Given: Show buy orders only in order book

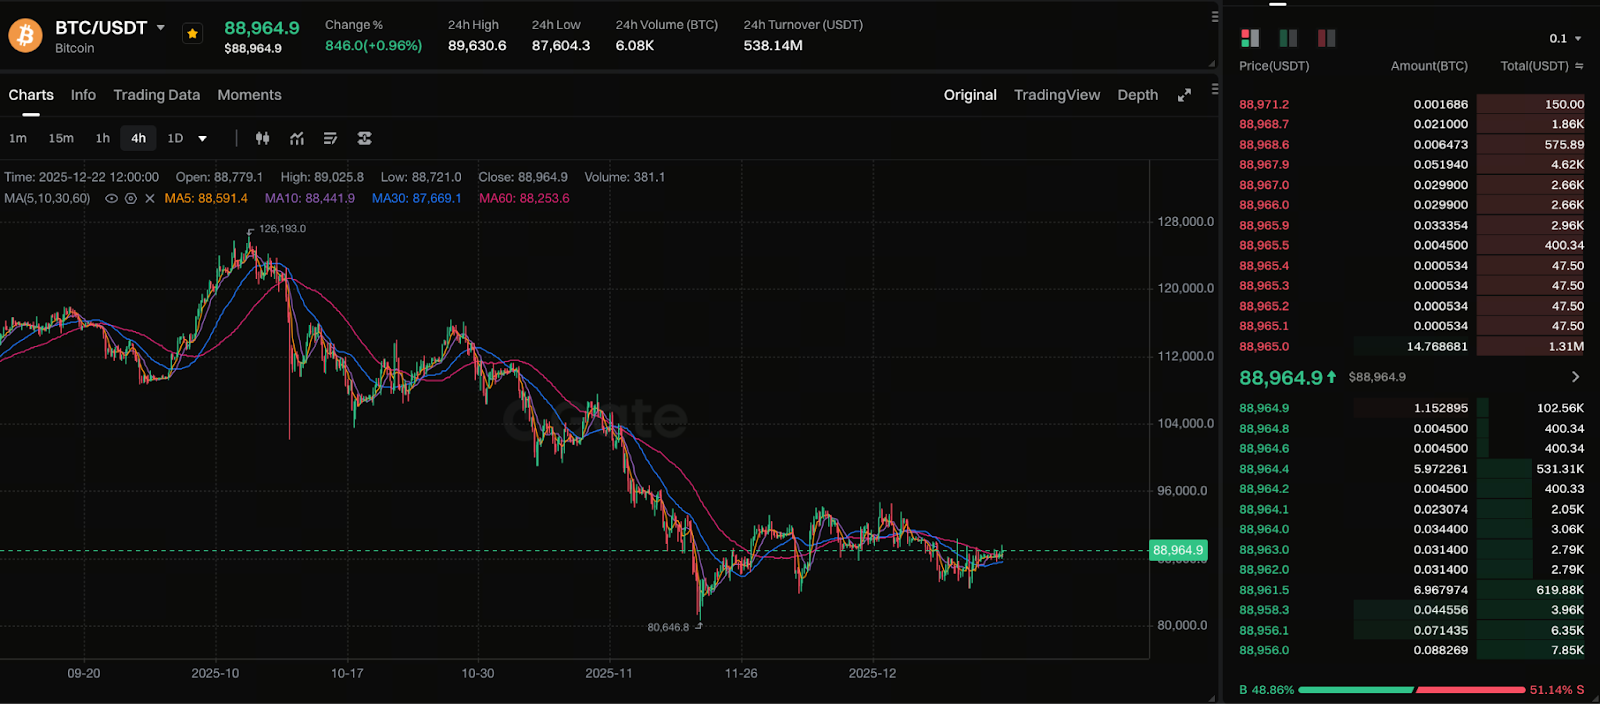Looking at the screenshot, I should (1288, 38).
